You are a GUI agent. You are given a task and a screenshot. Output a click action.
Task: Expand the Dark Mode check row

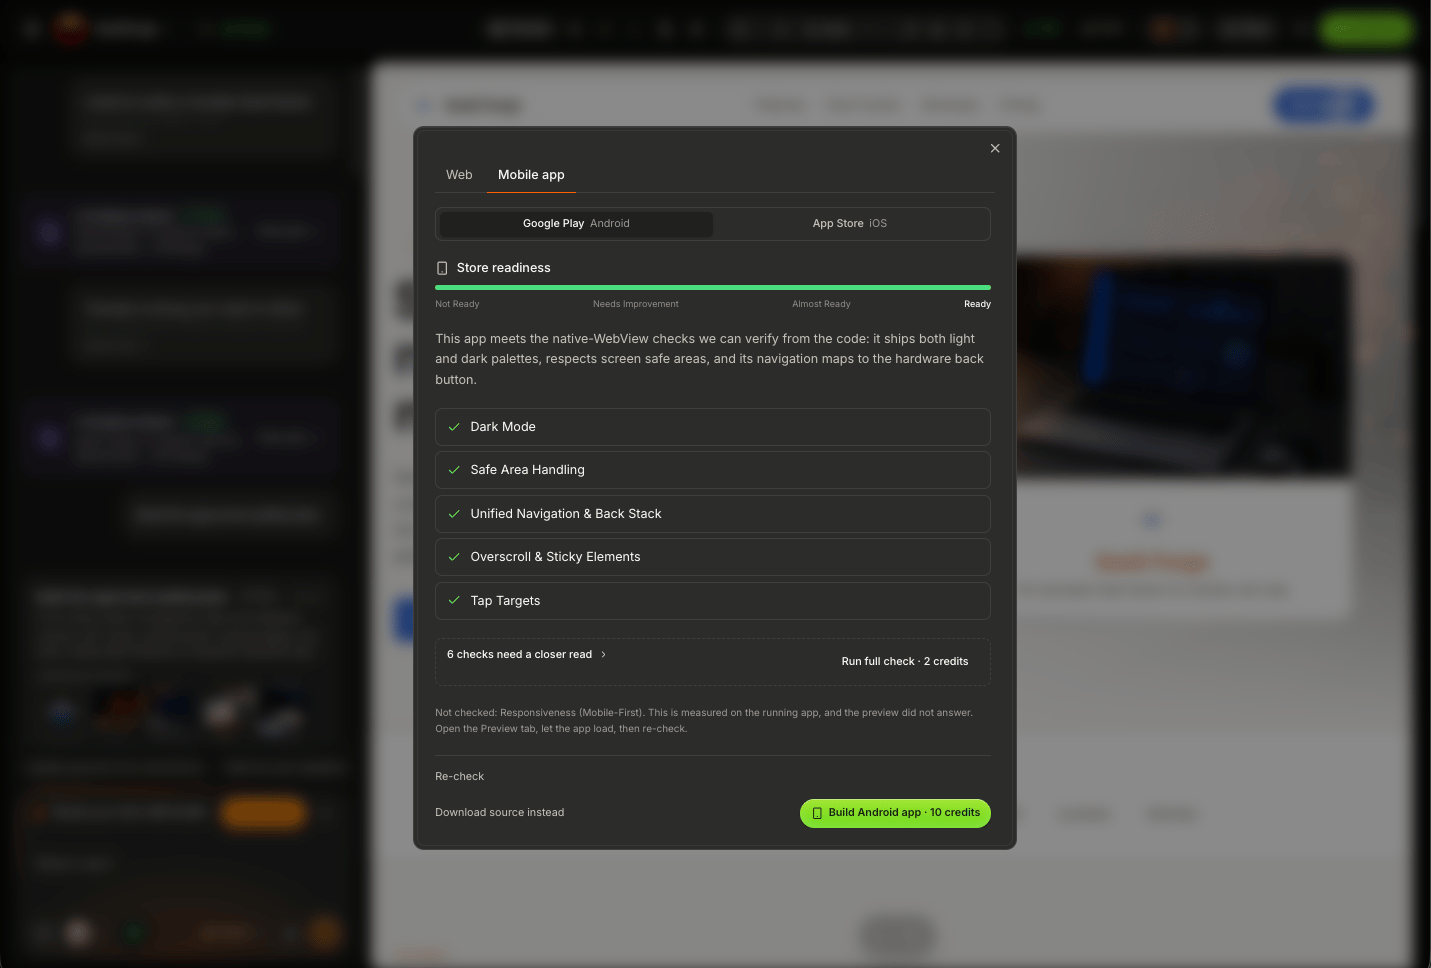(713, 427)
